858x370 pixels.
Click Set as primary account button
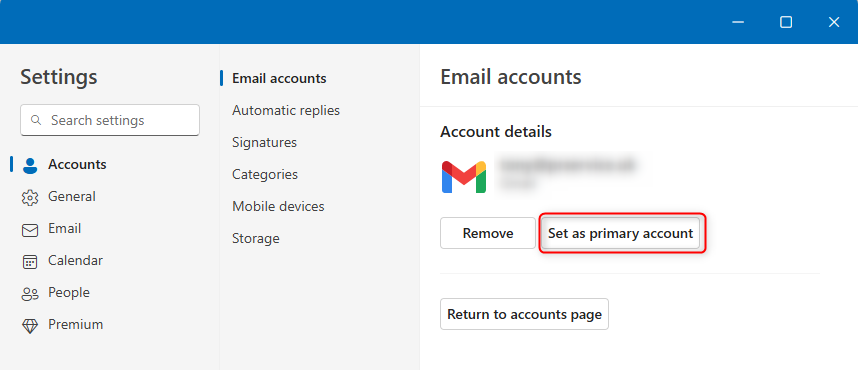[x=621, y=233]
